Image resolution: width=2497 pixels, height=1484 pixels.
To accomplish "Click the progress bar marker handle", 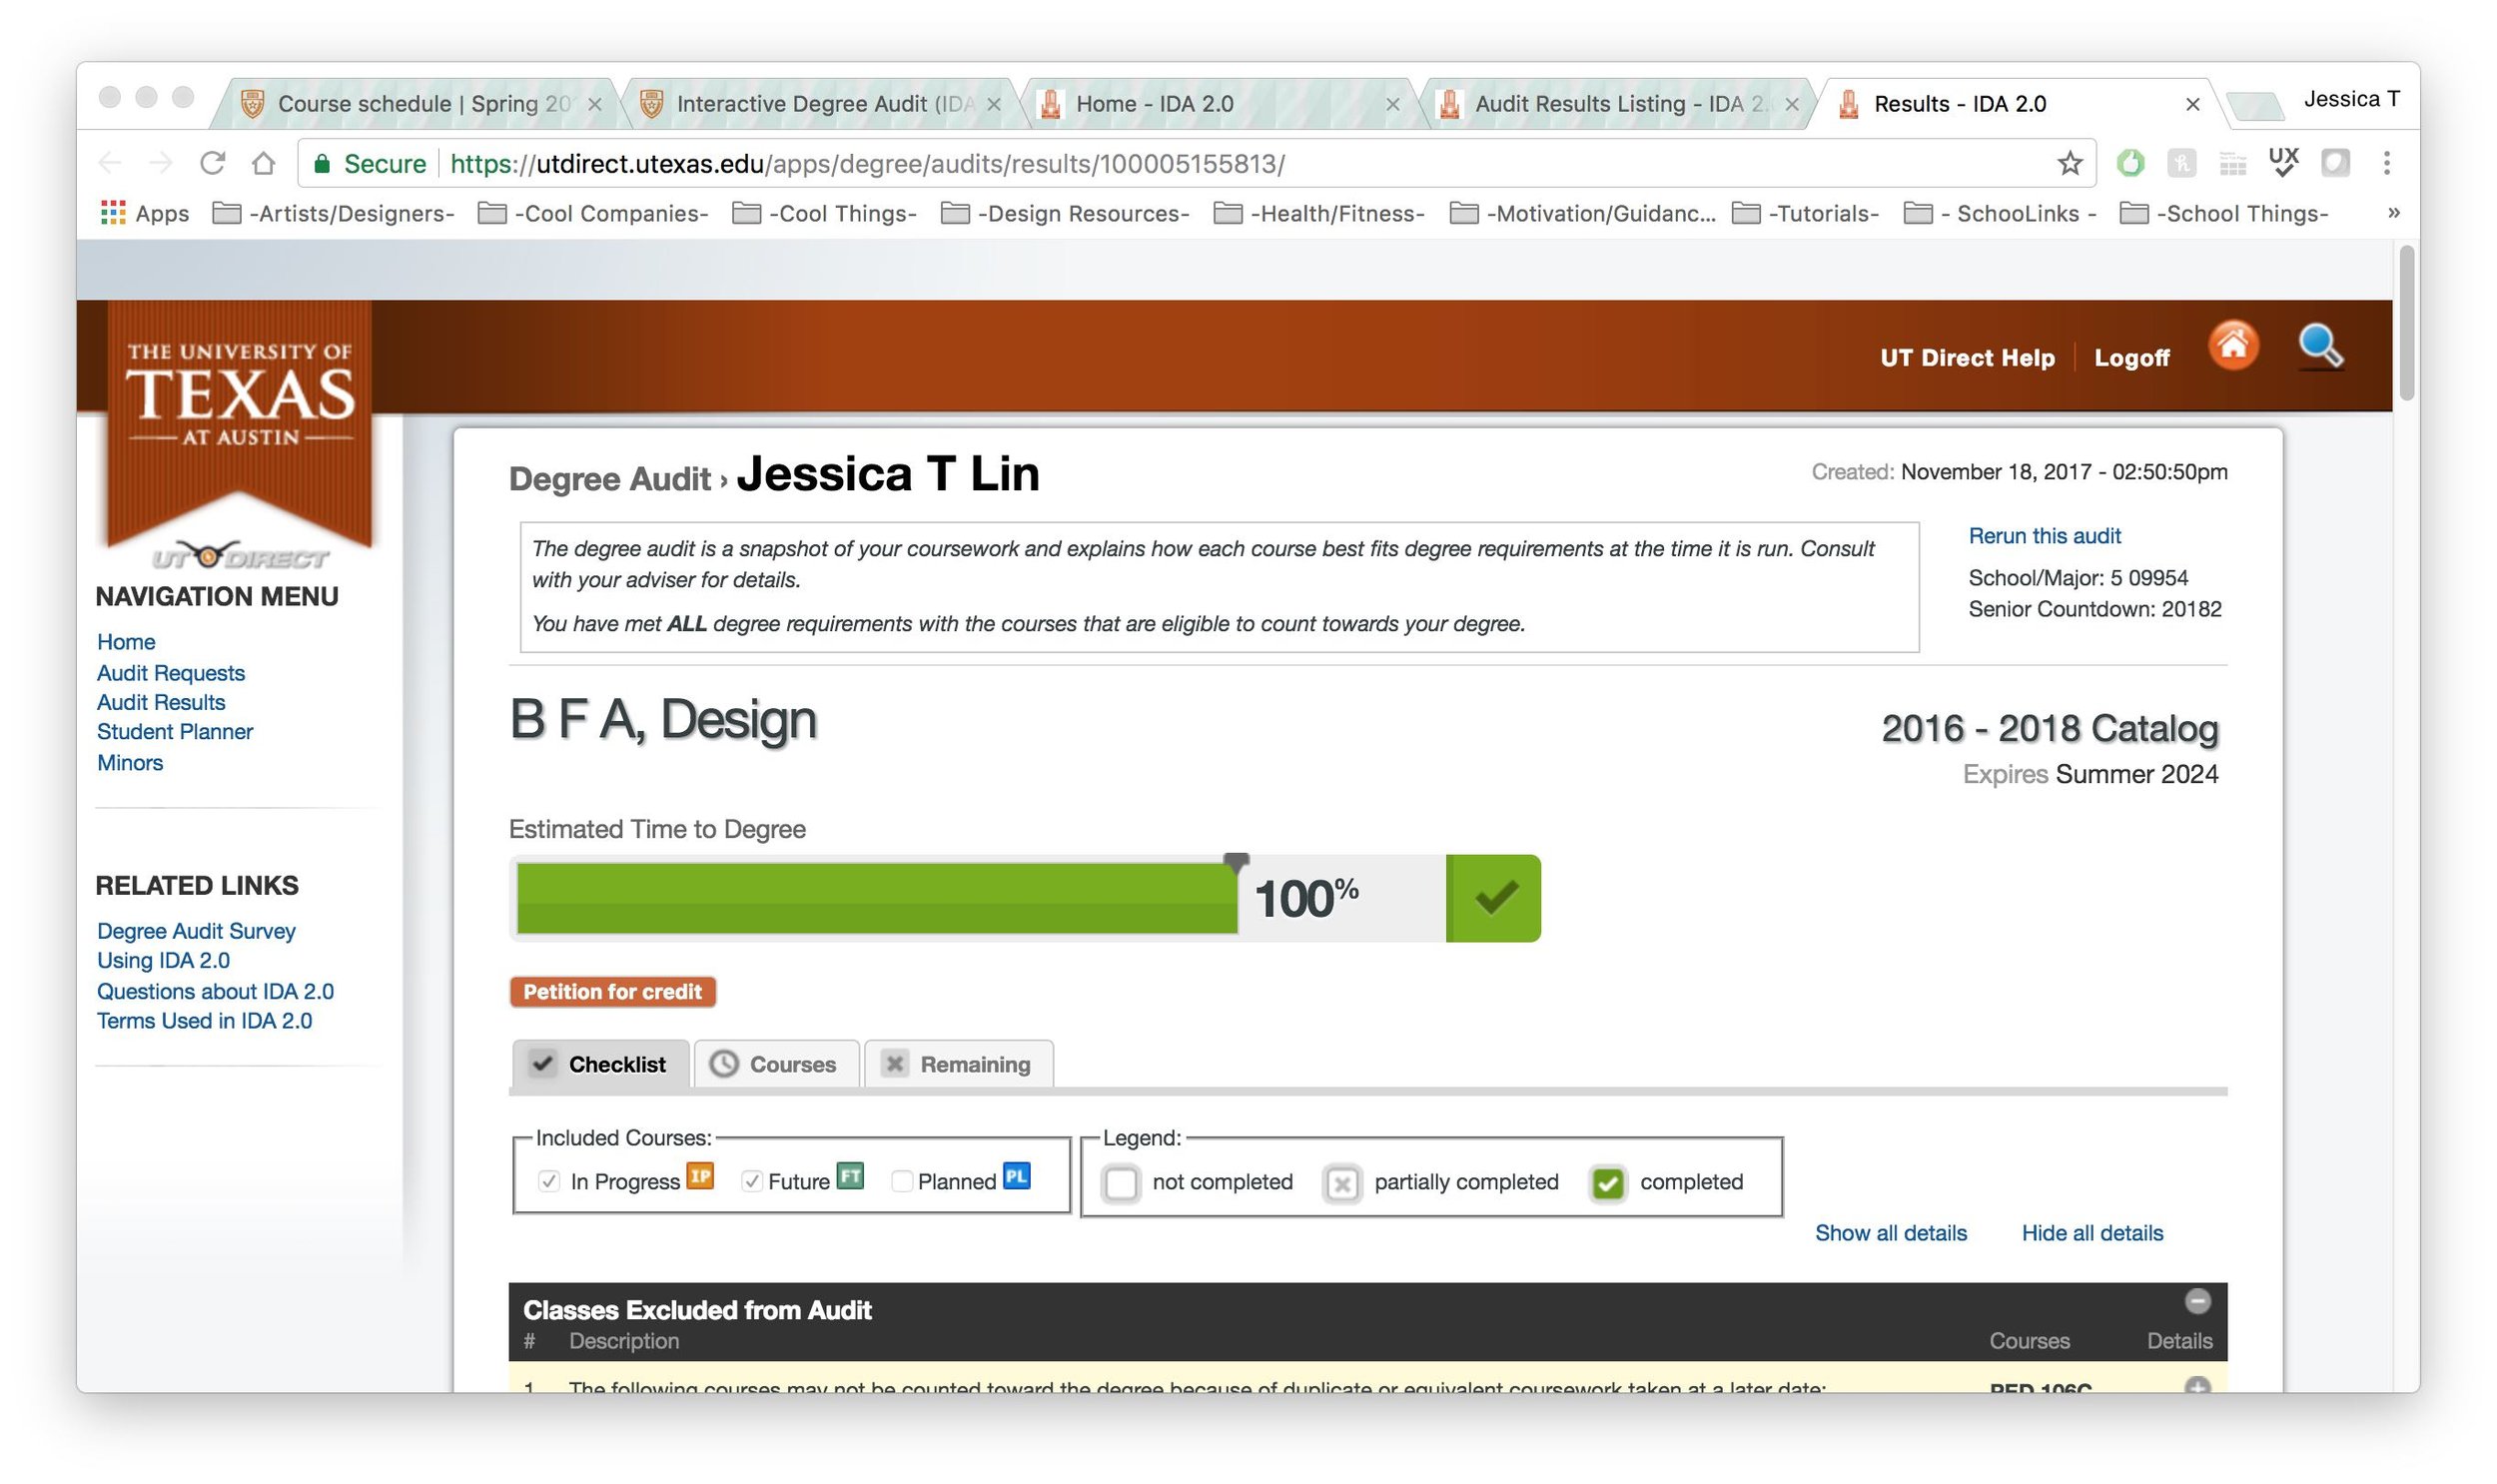I will pos(1235,862).
